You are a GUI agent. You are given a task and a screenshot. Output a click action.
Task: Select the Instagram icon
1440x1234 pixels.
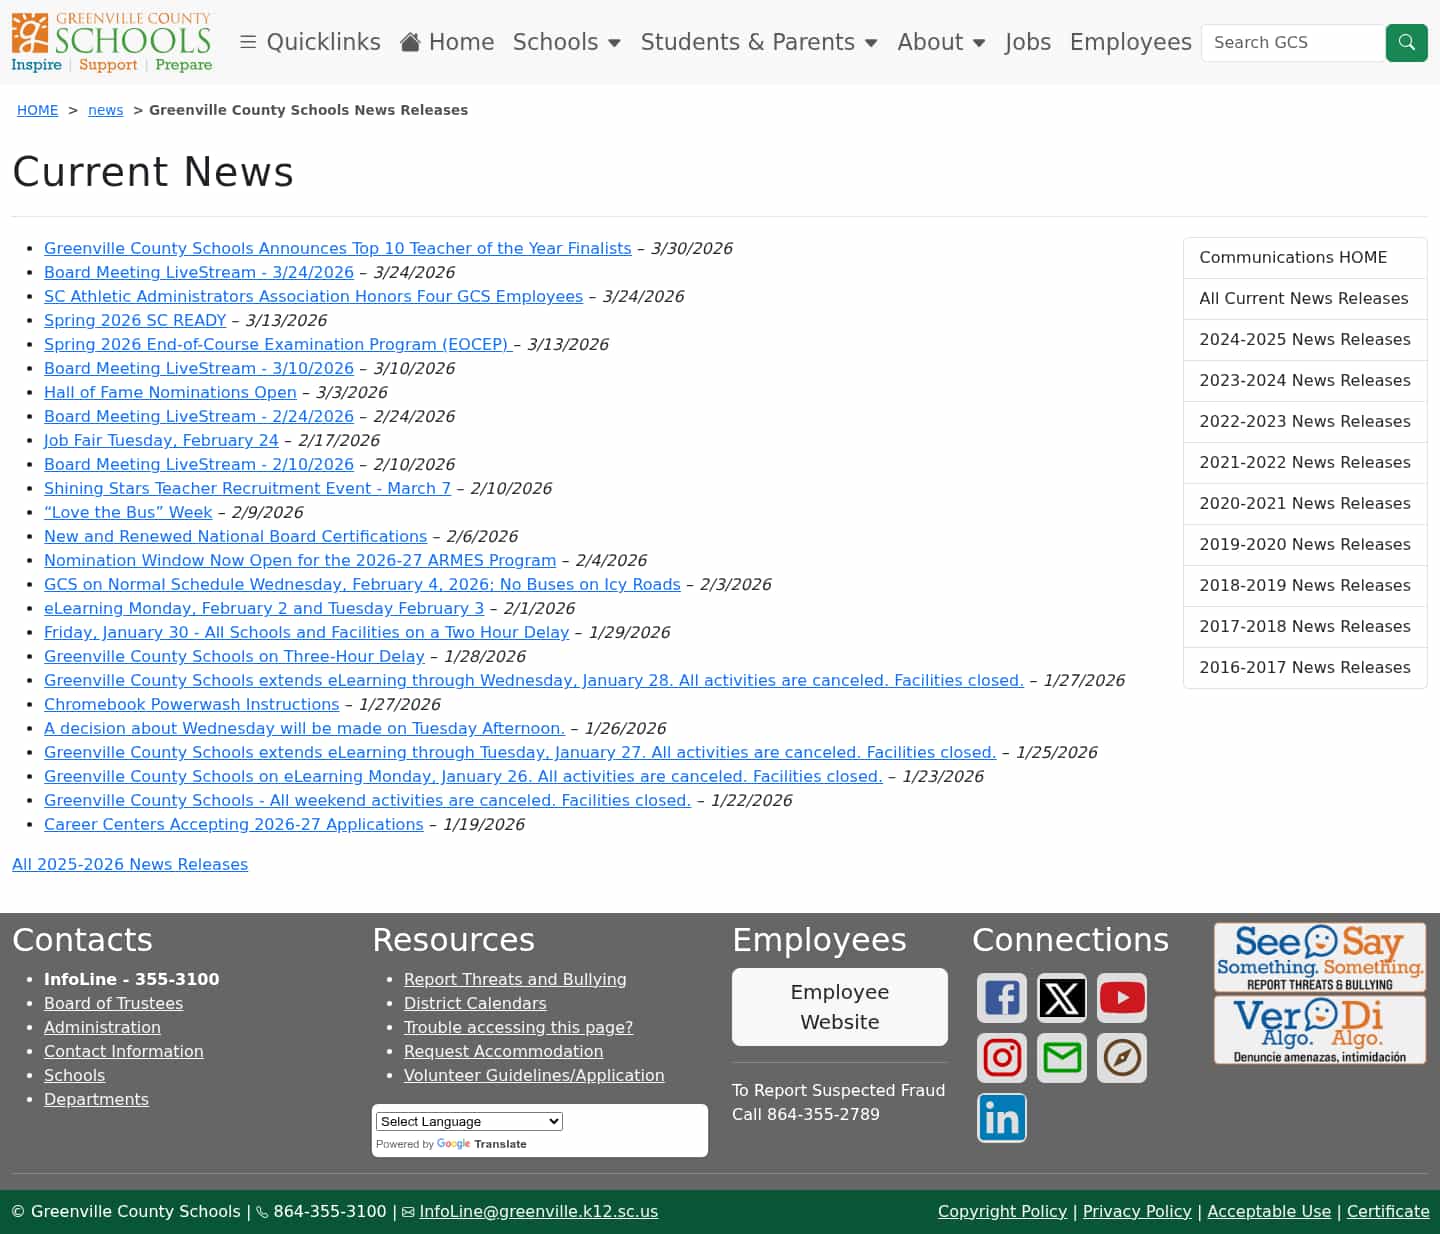1001,1057
